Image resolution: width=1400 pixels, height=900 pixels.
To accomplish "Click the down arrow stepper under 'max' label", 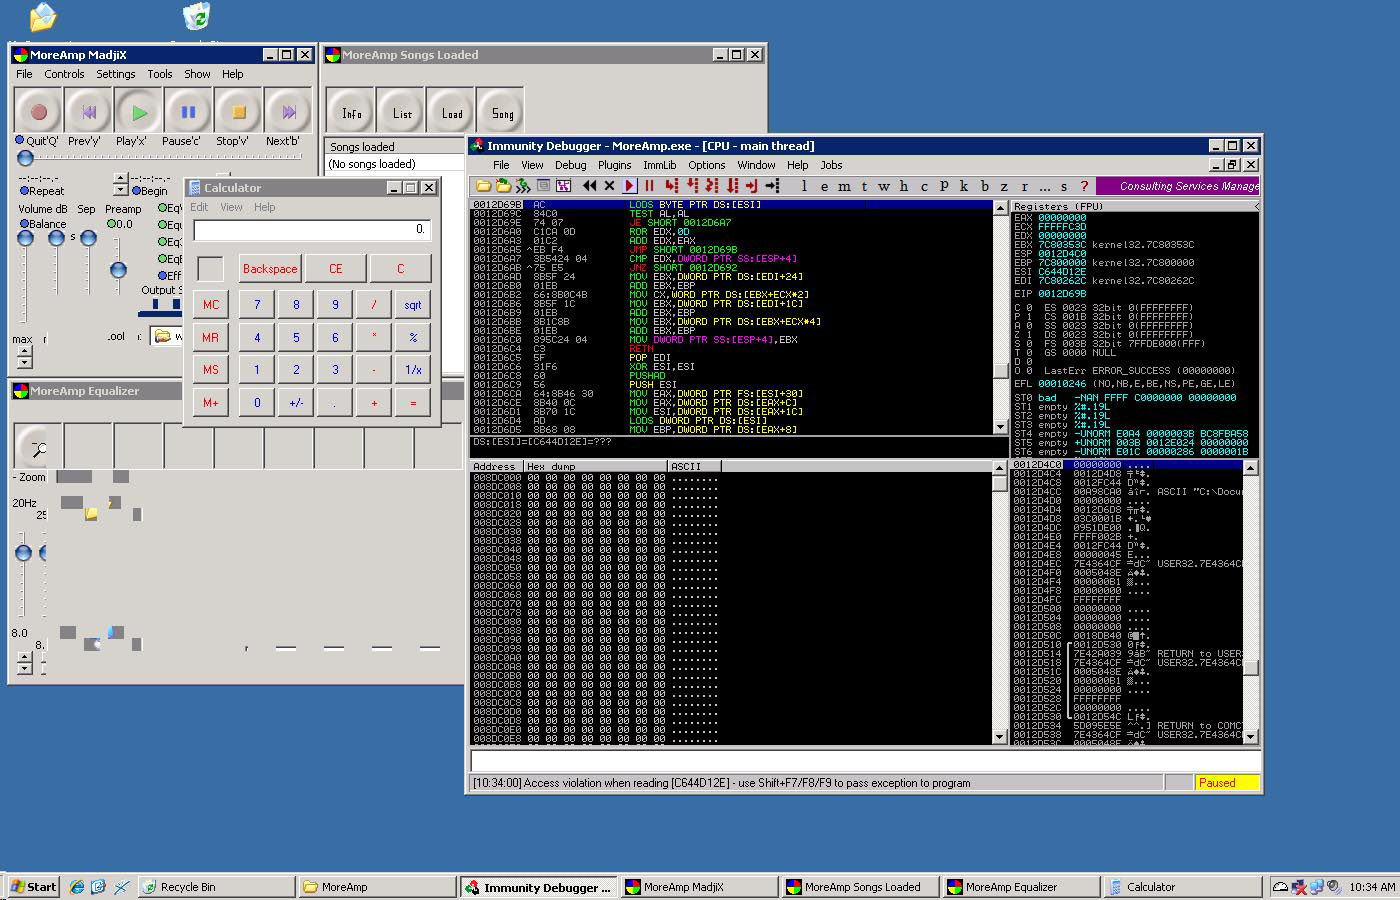I will pyautogui.click(x=24, y=362).
